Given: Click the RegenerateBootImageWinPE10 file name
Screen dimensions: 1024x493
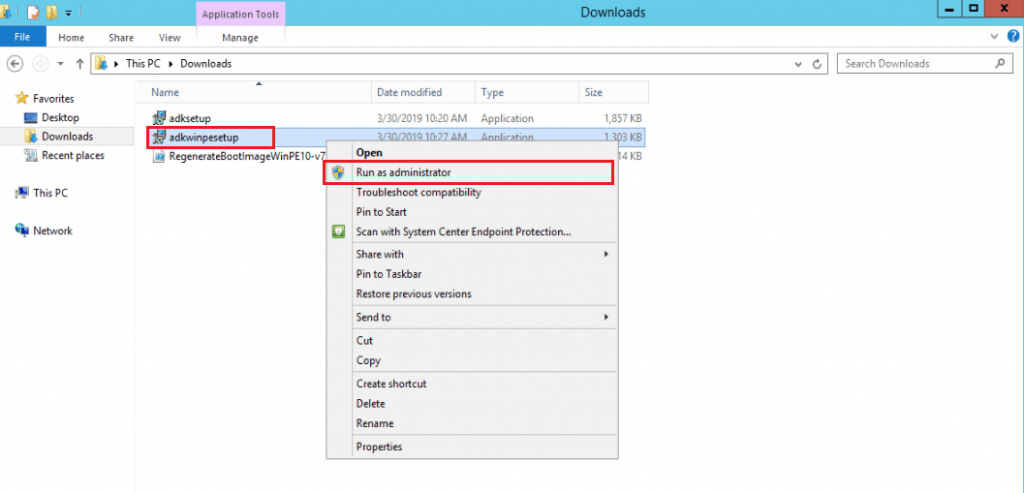Looking at the screenshot, I should point(247,157).
